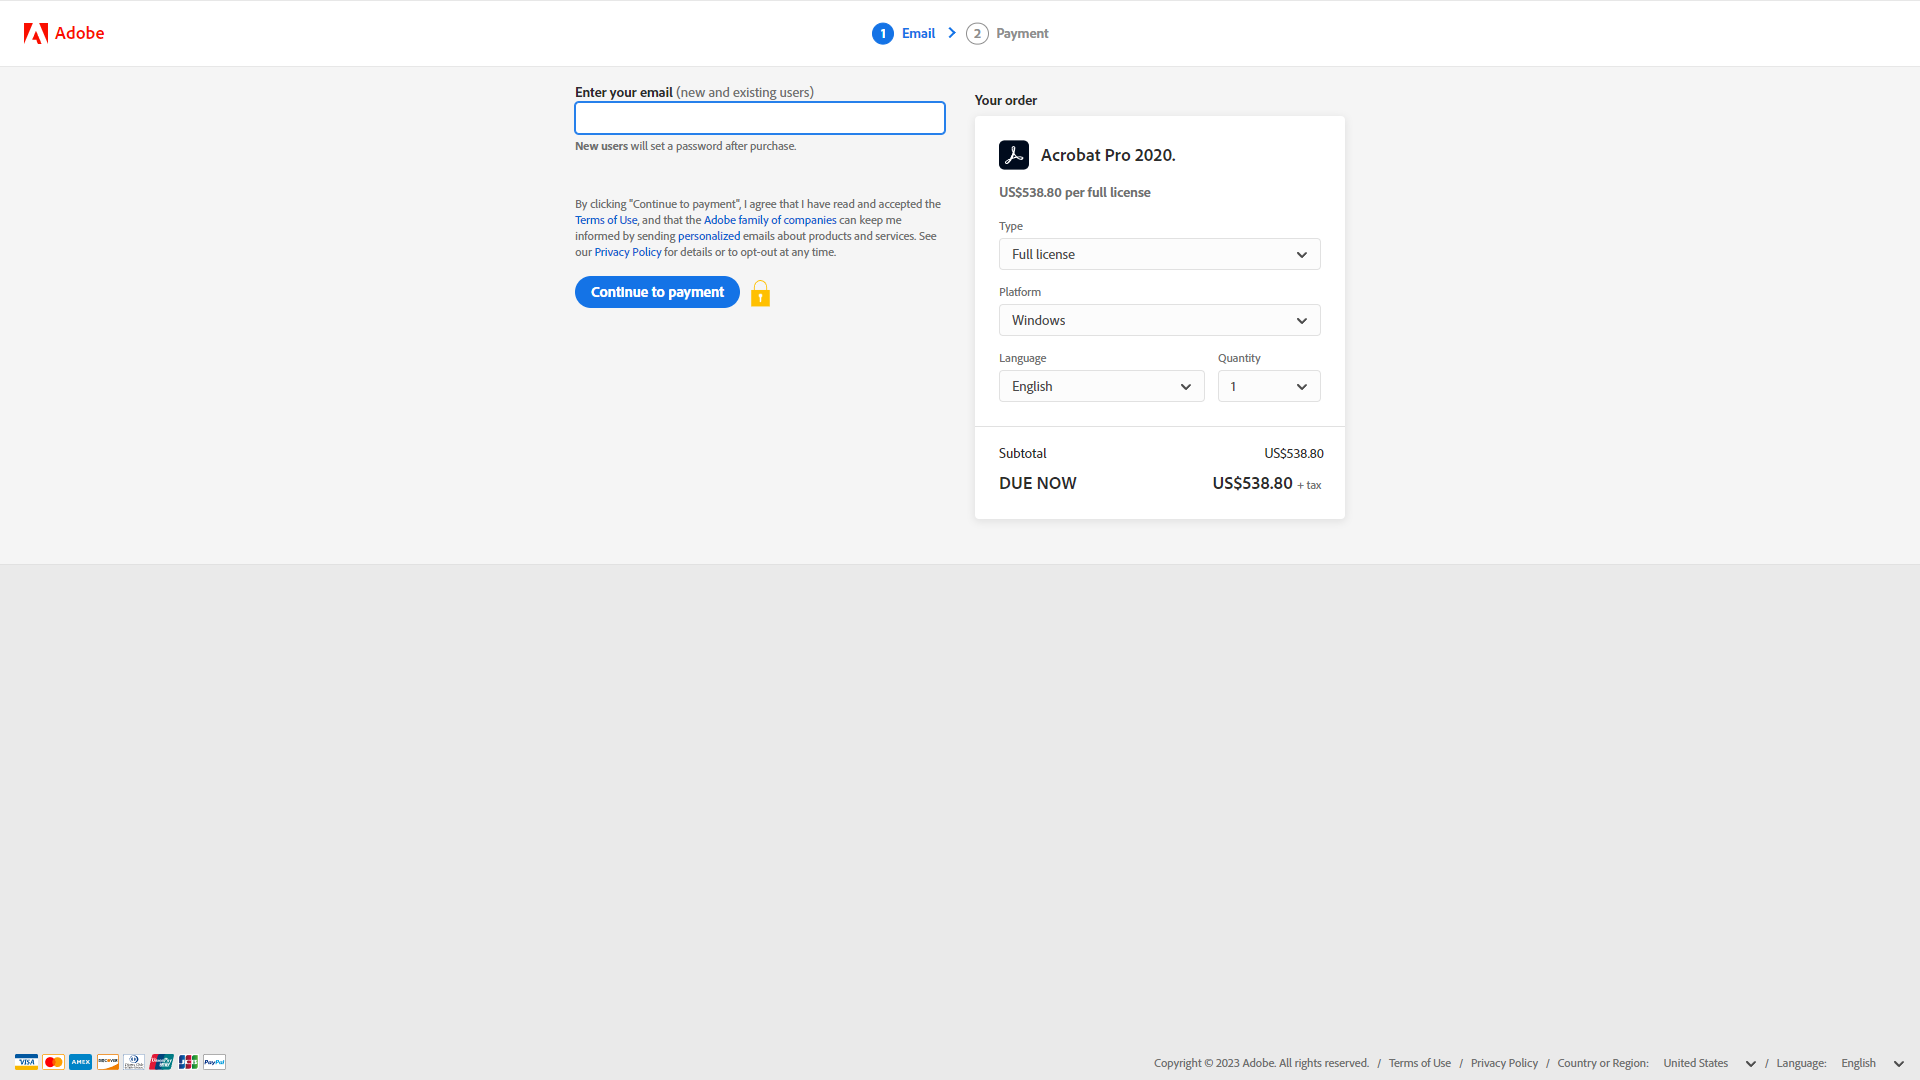Click the Diners Club card icon
1920x1080 pixels.
click(134, 1062)
